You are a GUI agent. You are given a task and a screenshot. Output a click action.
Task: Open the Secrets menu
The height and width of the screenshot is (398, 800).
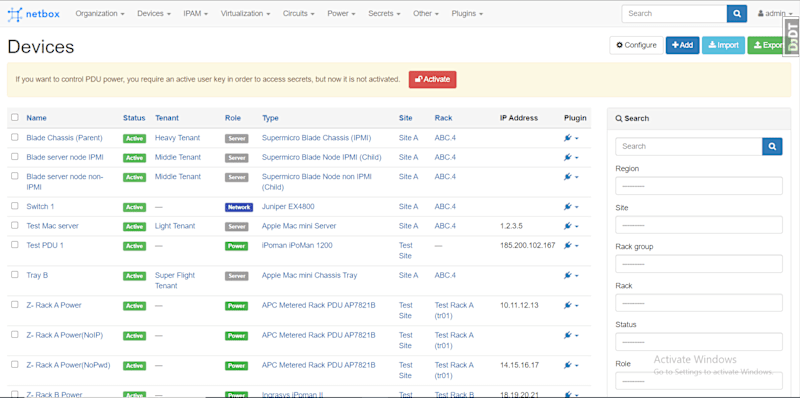click(384, 14)
